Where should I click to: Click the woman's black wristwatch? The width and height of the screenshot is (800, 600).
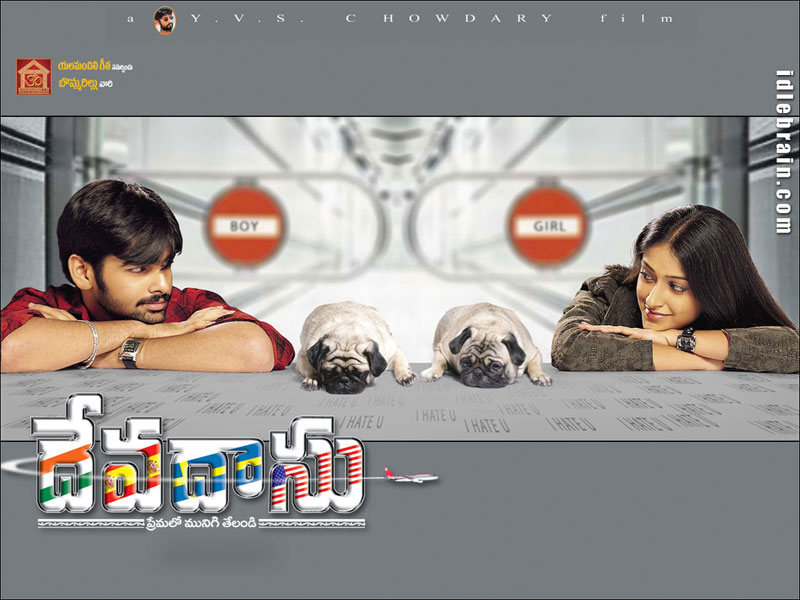click(685, 339)
